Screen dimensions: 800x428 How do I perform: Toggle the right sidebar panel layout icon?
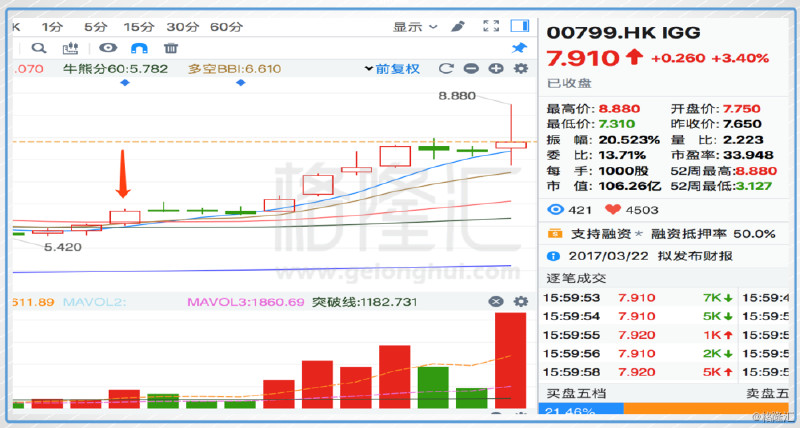(x=519, y=26)
